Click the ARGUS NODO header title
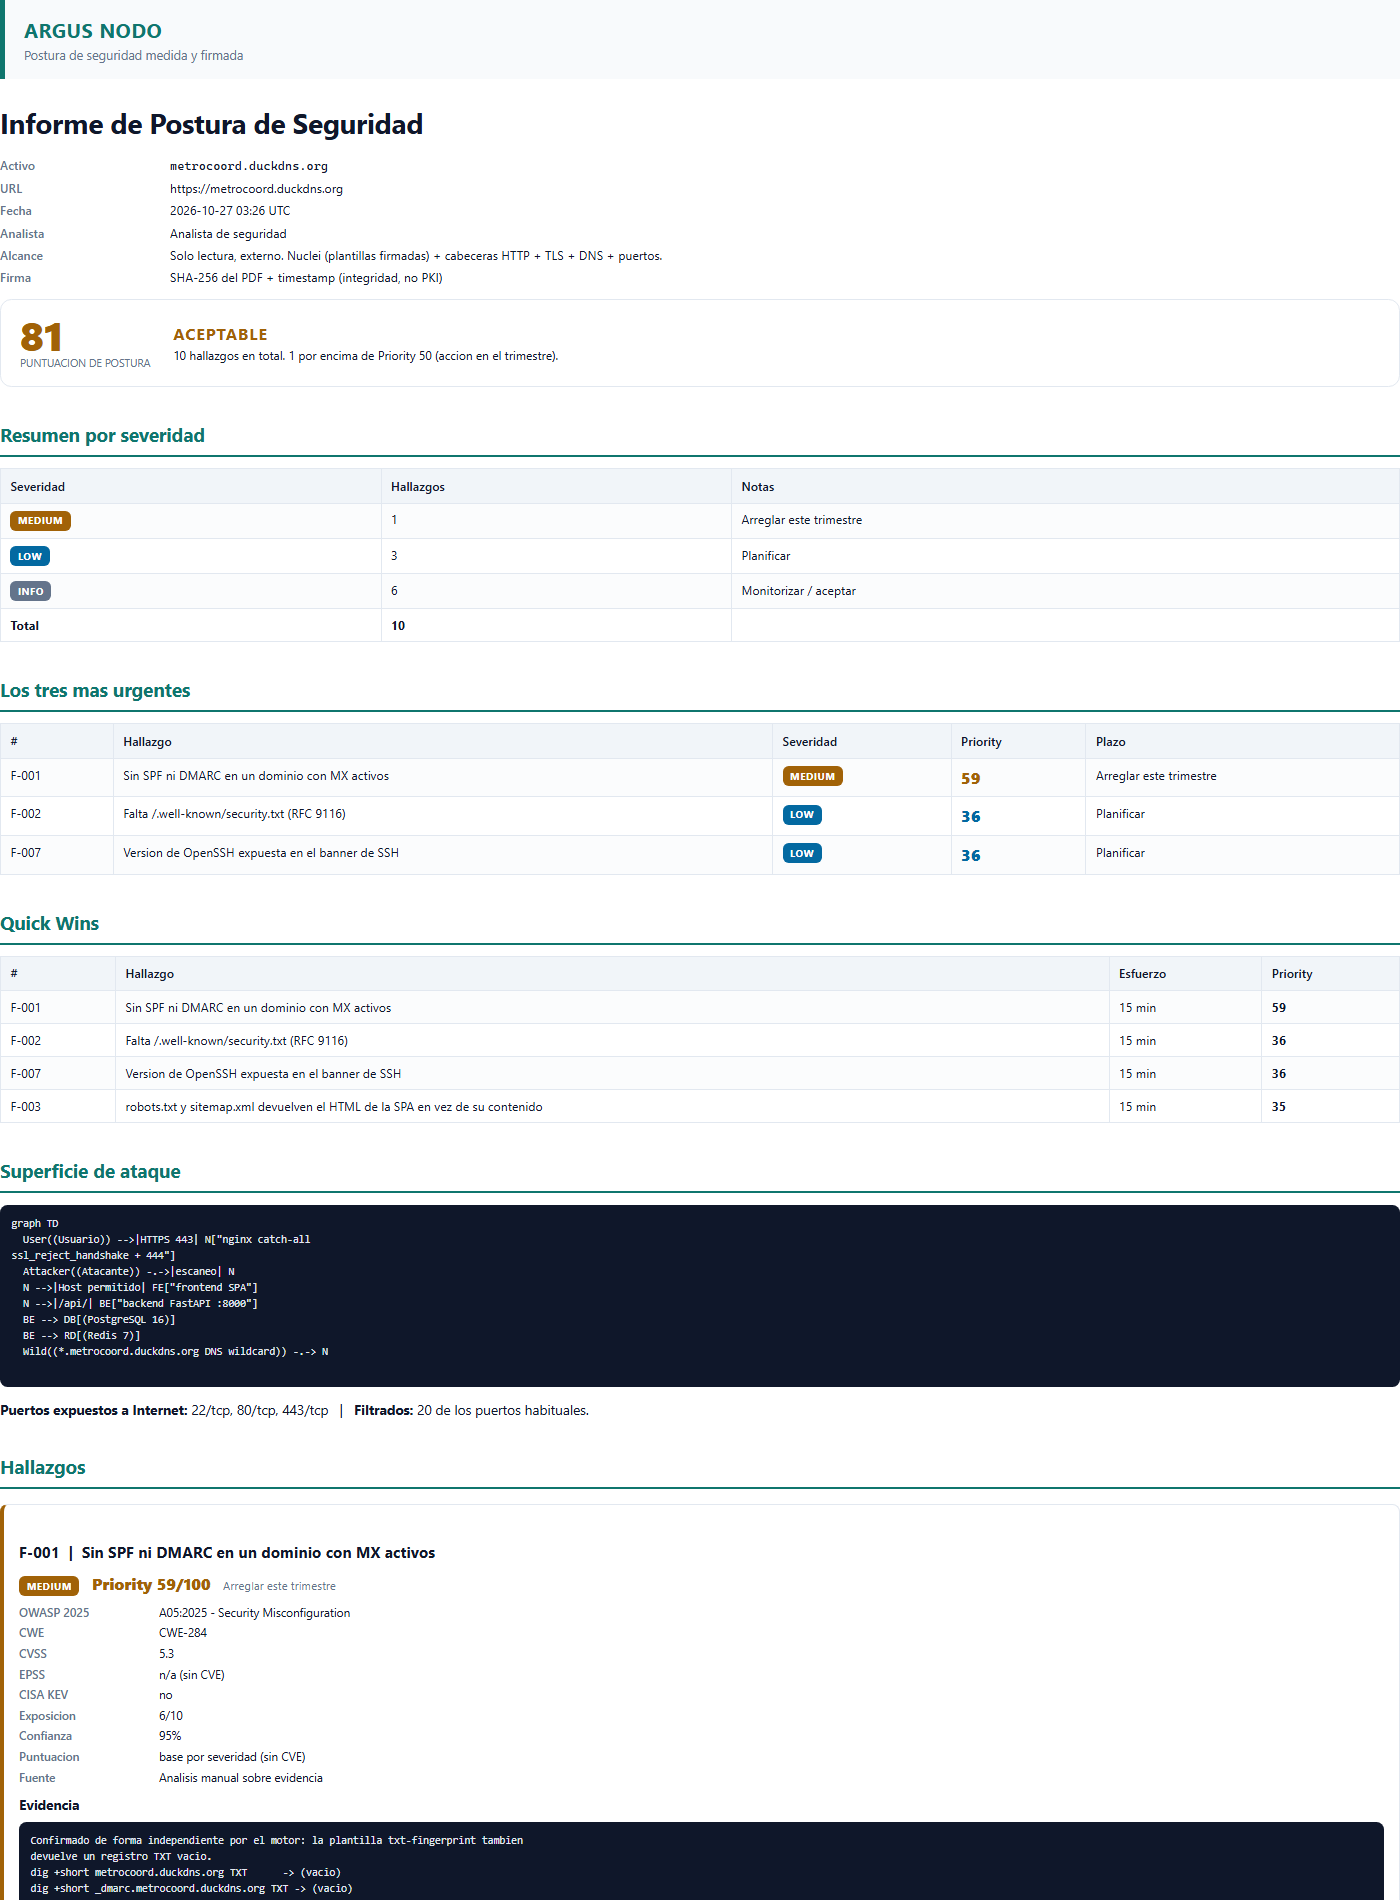Viewport: 1400px width, 1900px height. [x=93, y=31]
